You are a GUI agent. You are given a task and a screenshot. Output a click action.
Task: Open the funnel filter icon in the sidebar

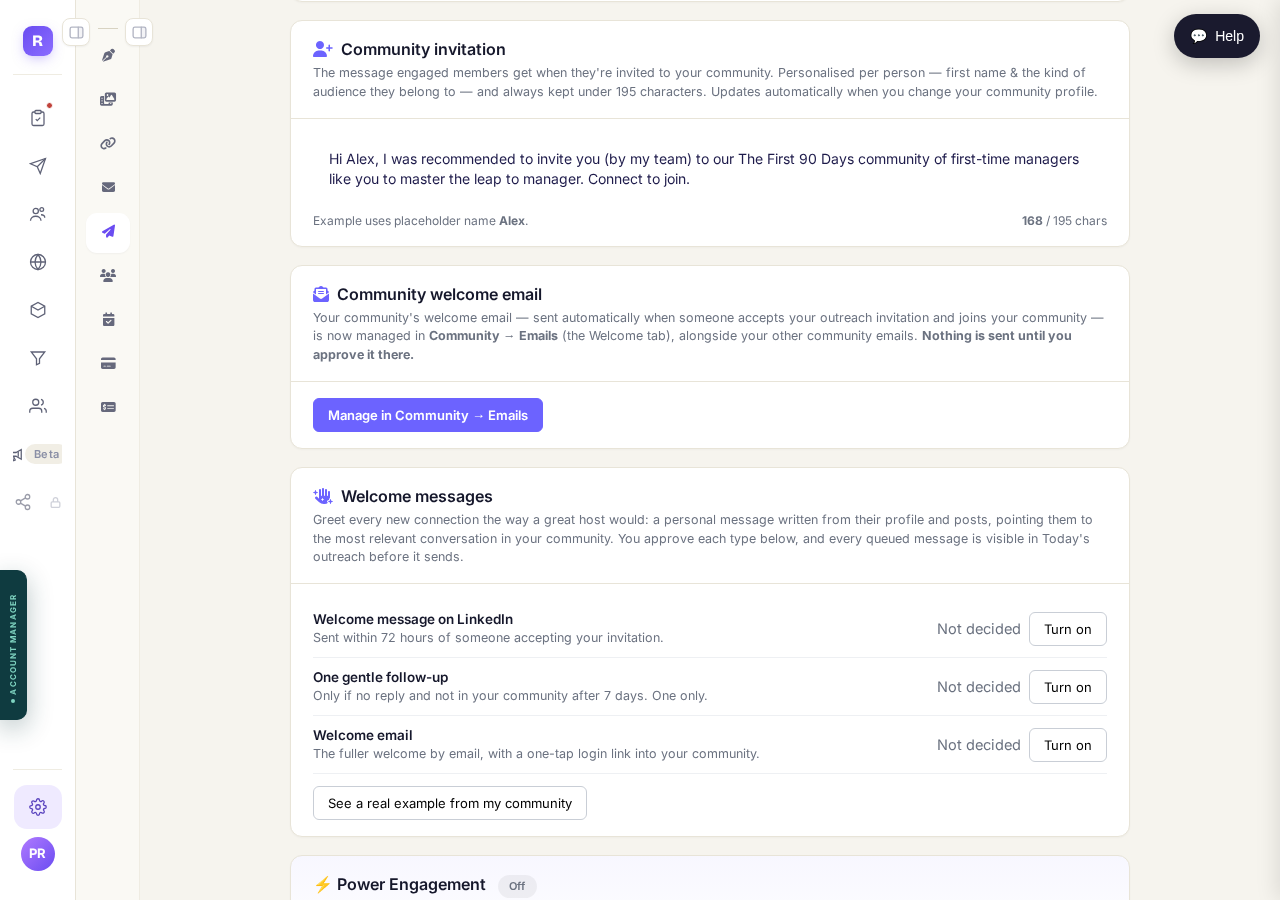(38, 358)
